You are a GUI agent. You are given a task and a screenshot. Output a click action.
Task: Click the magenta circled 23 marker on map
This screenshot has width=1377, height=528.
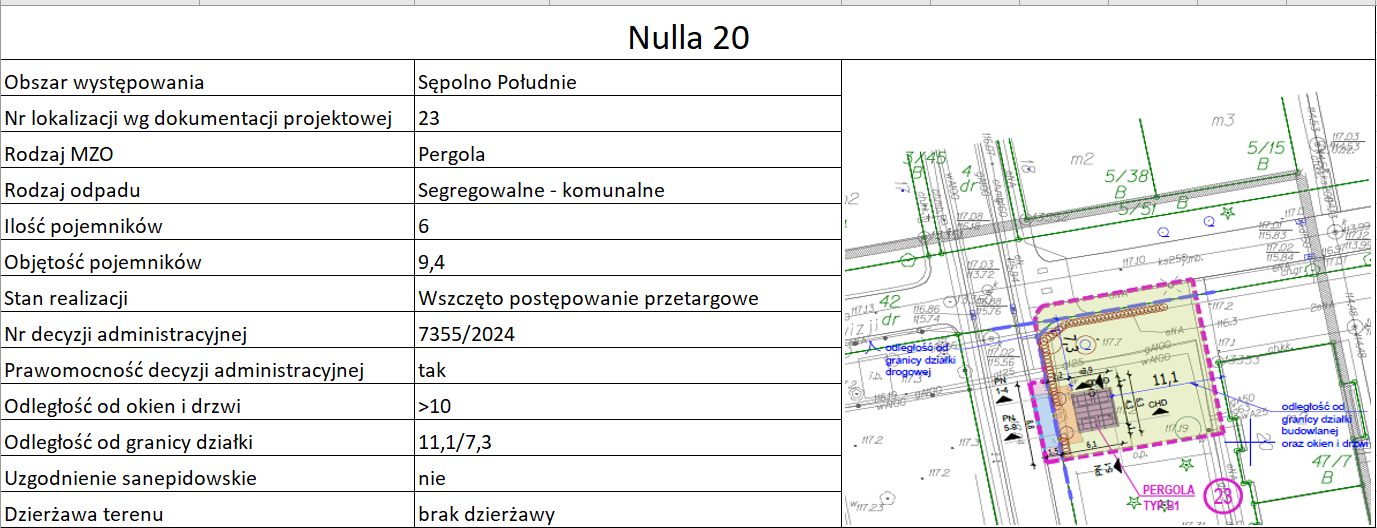tap(1221, 495)
